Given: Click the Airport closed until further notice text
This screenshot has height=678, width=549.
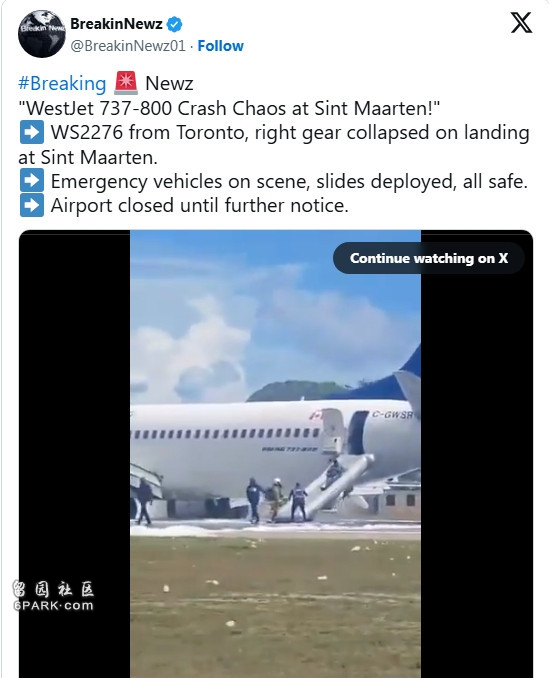Looking at the screenshot, I should point(199,205).
